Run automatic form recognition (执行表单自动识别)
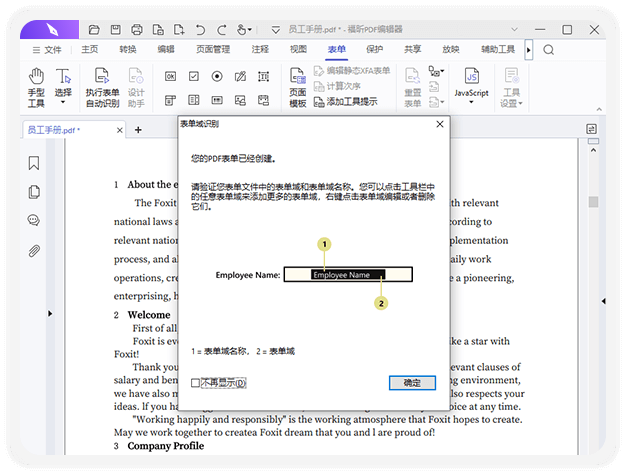Image resolution: width=626 pixels, height=475 pixels. [x=102, y=88]
